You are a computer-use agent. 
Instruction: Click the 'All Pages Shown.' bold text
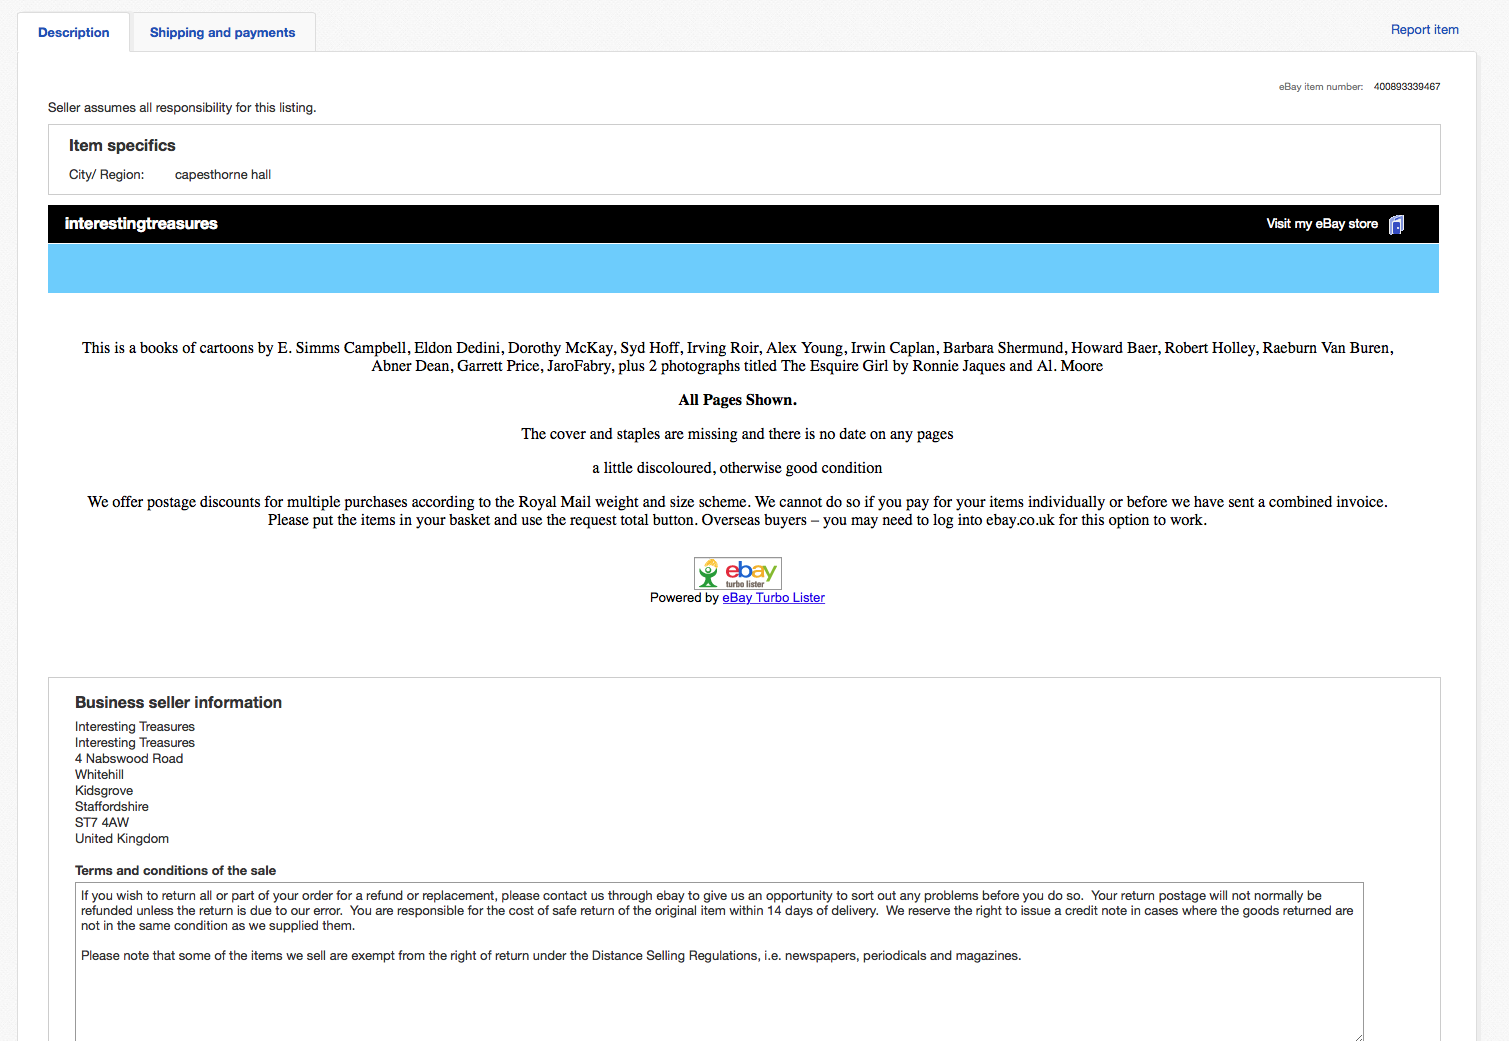click(738, 400)
